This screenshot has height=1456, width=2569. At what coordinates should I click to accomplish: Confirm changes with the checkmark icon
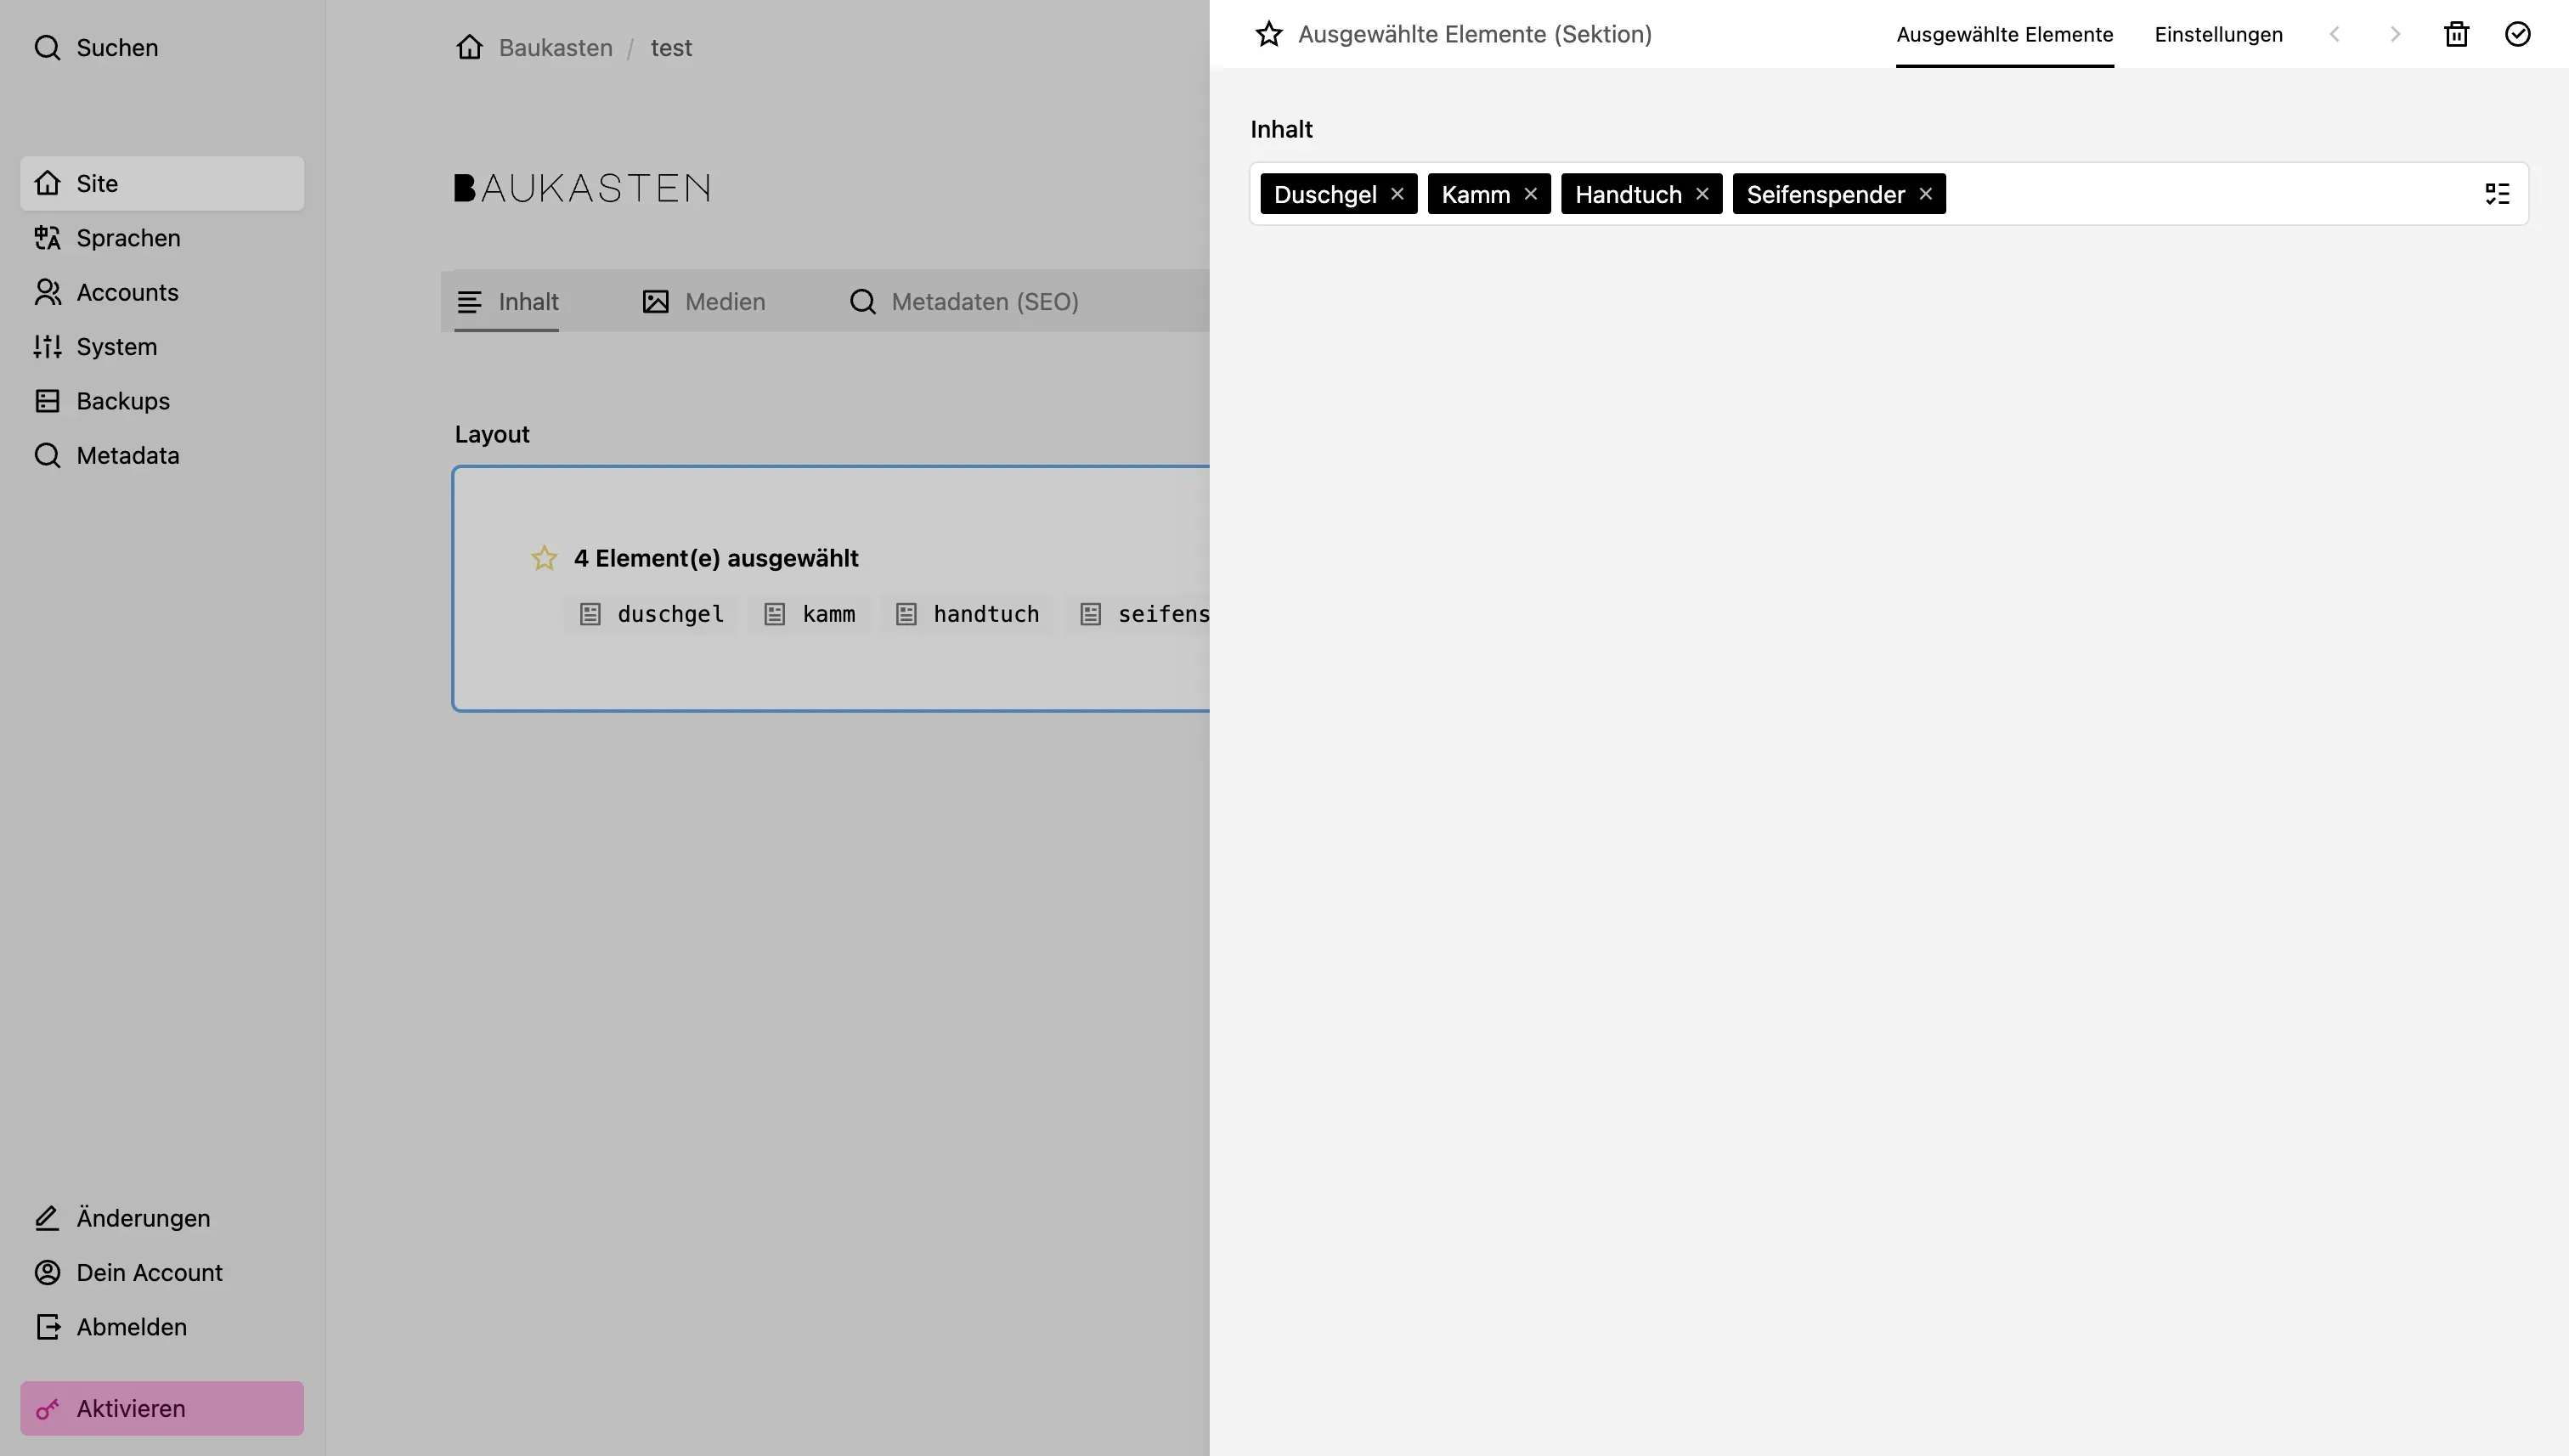2518,33
